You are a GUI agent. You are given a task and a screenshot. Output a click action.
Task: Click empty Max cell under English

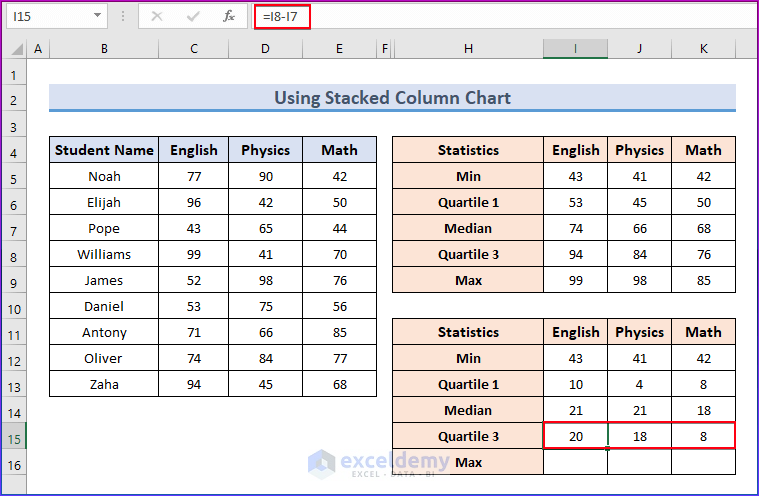(x=575, y=462)
